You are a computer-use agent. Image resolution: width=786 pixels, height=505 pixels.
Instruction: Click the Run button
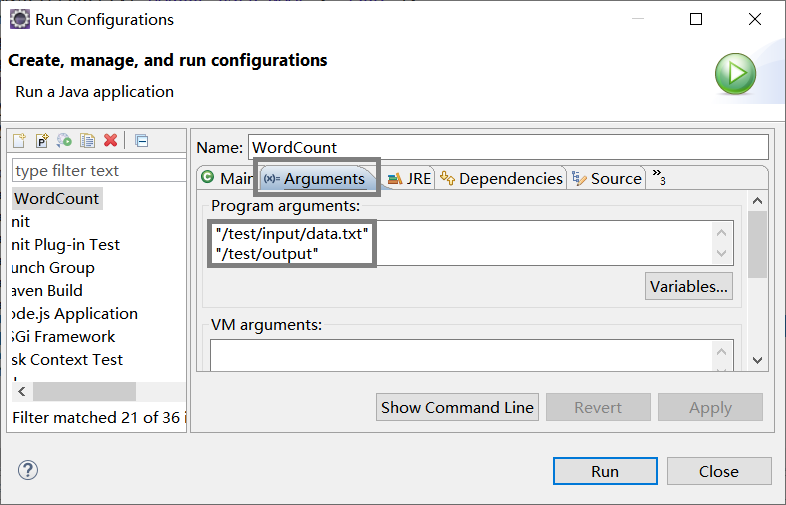(604, 471)
